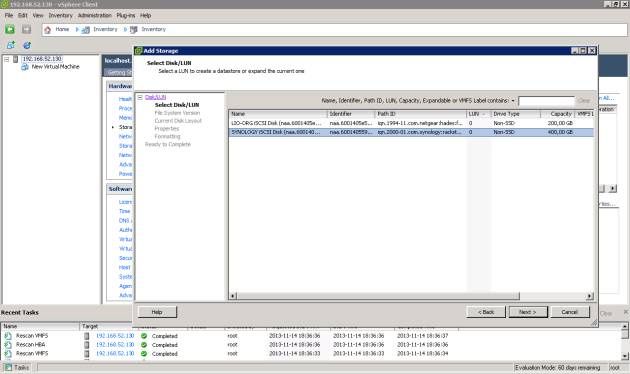Sort by the Name column header

(x=278, y=114)
